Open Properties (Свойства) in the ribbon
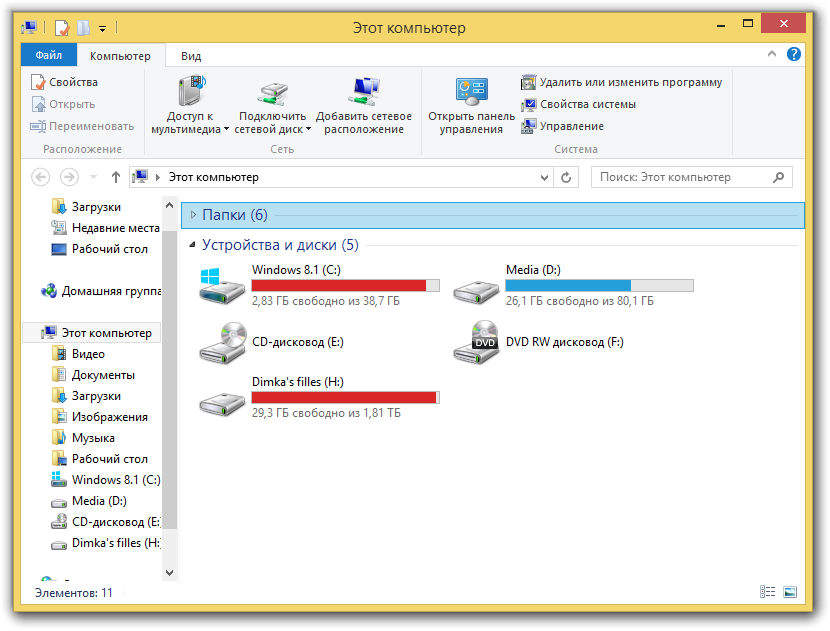 pyautogui.click(x=64, y=82)
